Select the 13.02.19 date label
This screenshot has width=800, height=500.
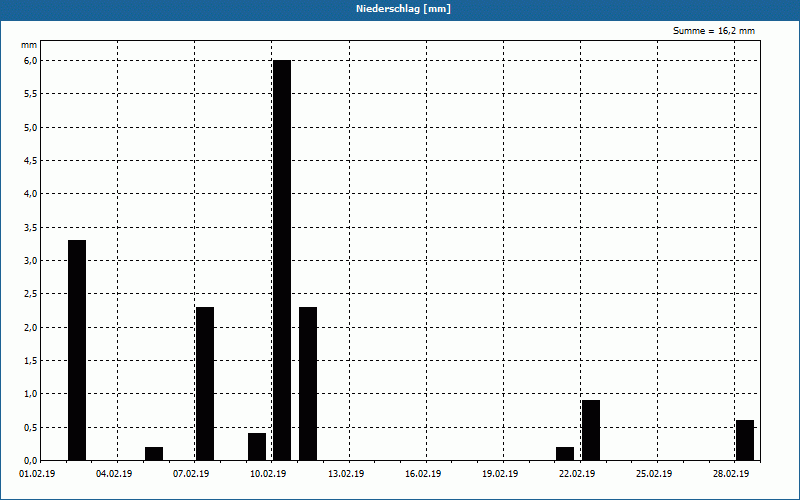click(x=346, y=474)
